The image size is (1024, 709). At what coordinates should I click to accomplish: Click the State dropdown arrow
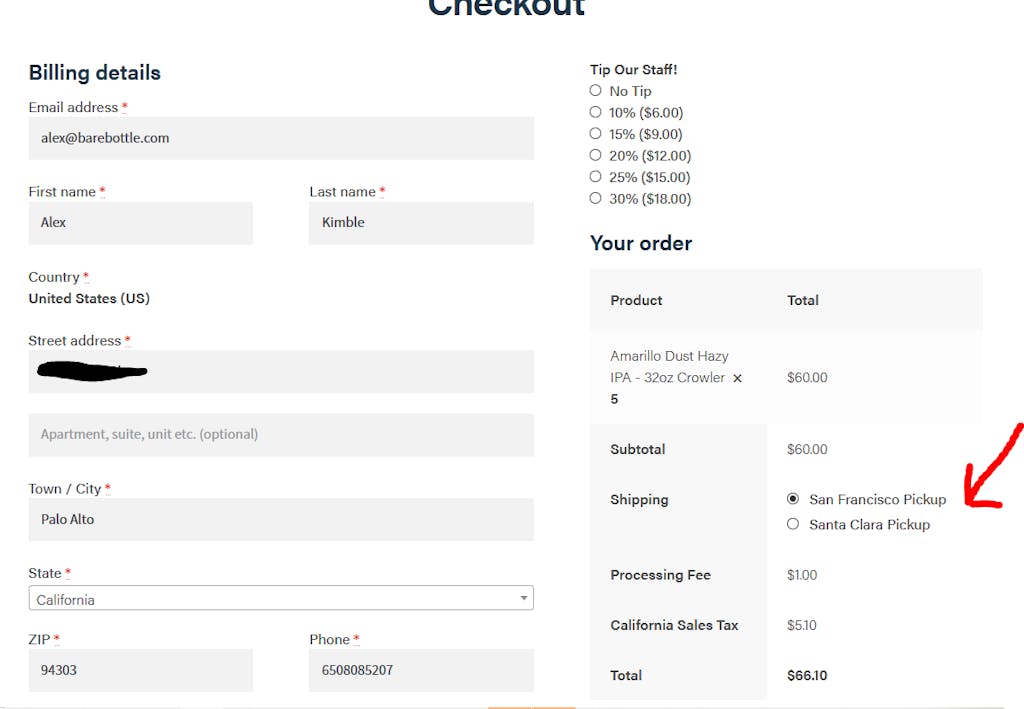click(523, 599)
